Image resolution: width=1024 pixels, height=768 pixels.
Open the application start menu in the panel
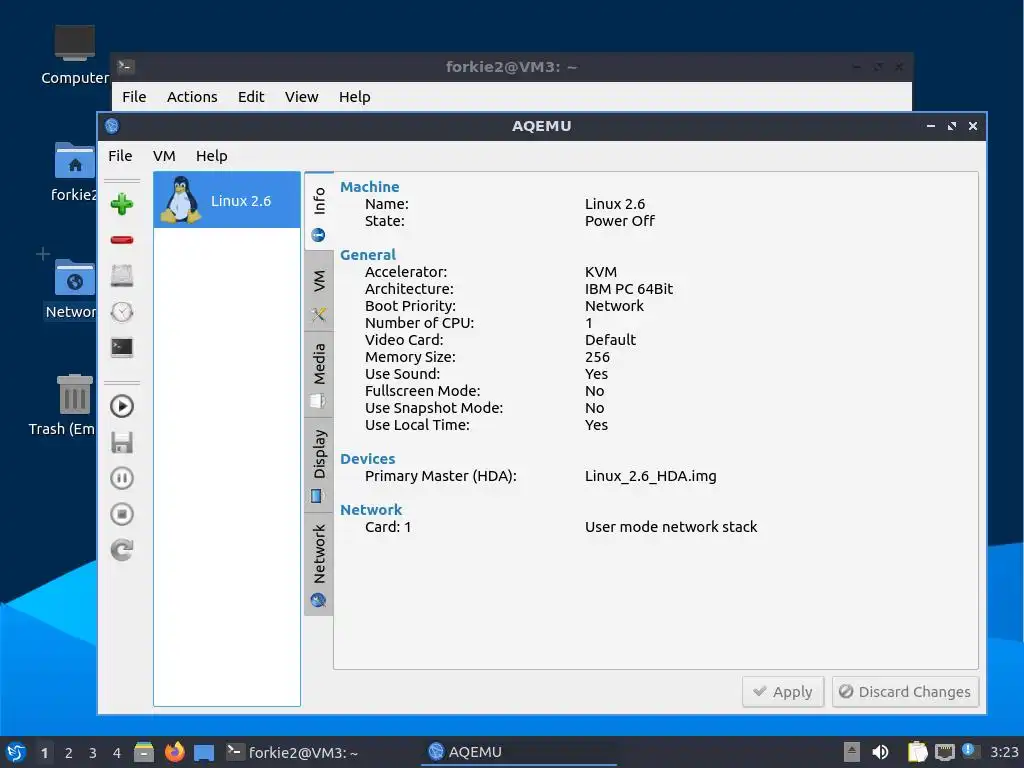tap(16, 752)
